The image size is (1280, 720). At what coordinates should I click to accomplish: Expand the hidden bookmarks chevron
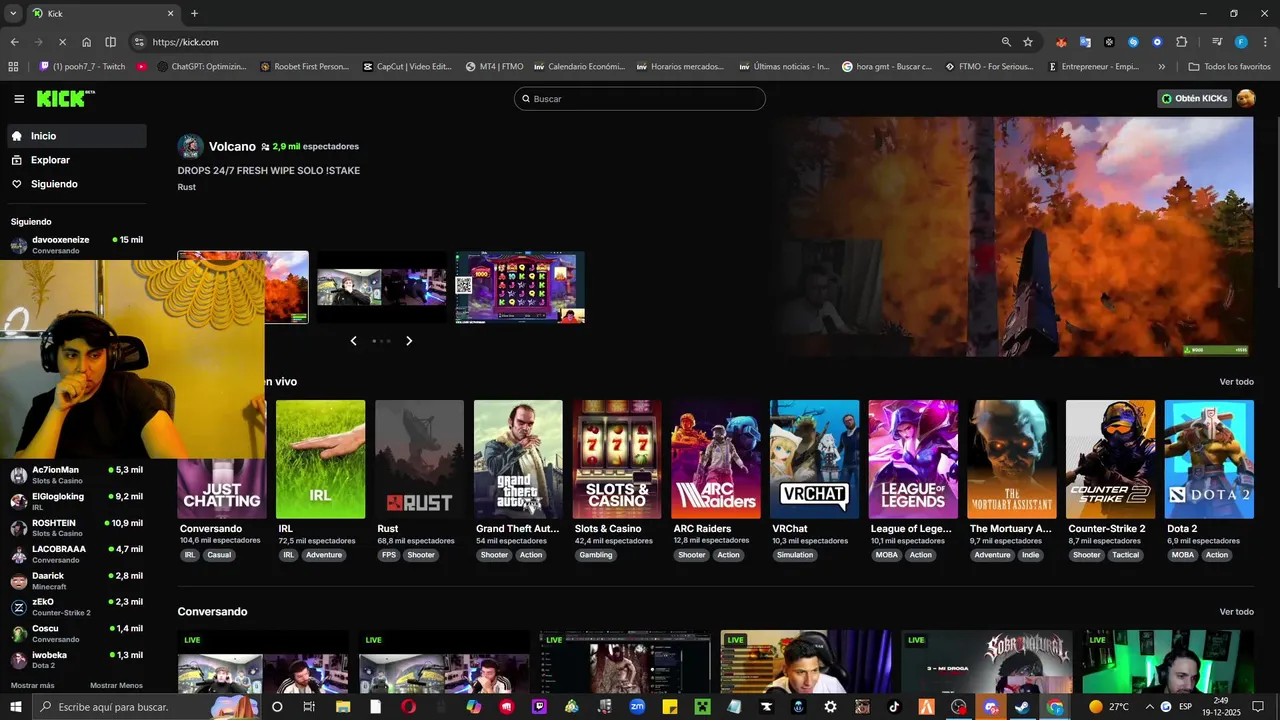1162,67
